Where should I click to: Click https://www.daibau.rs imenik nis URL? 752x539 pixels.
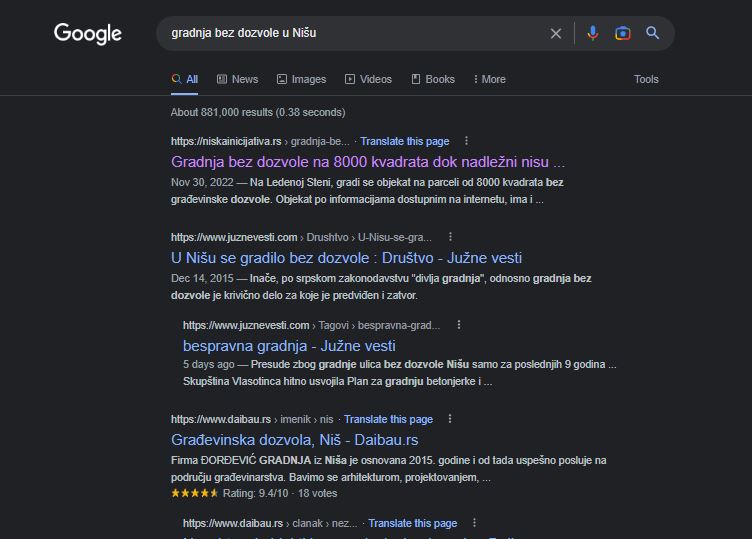[252, 420]
